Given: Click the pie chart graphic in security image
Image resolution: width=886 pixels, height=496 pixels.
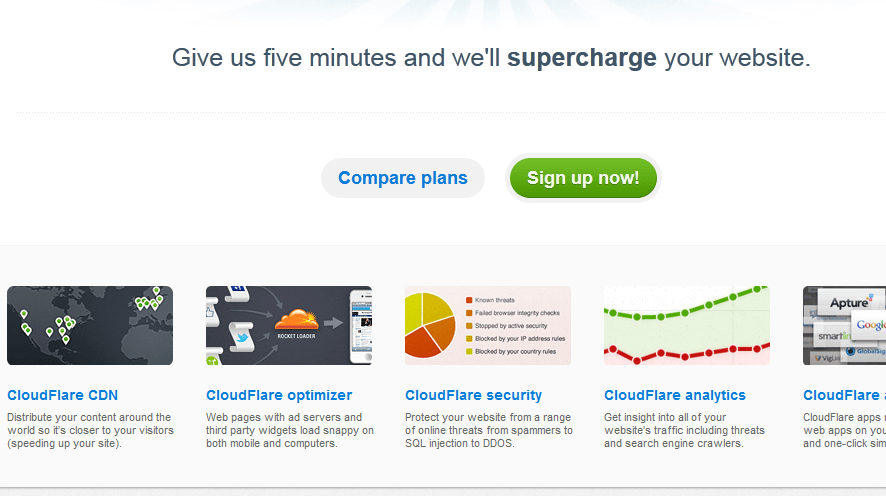Looking at the screenshot, I should pos(429,325).
